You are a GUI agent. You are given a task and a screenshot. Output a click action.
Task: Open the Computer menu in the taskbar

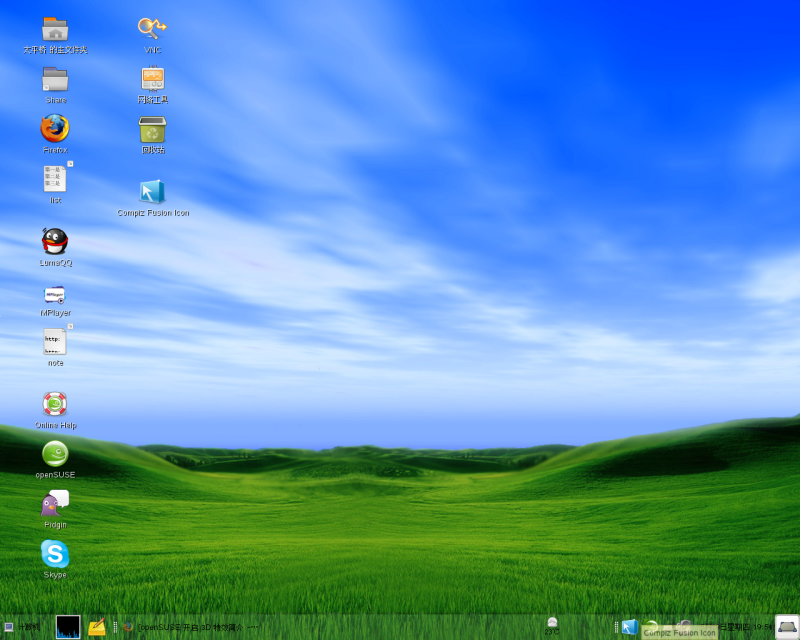coord(22,627)
